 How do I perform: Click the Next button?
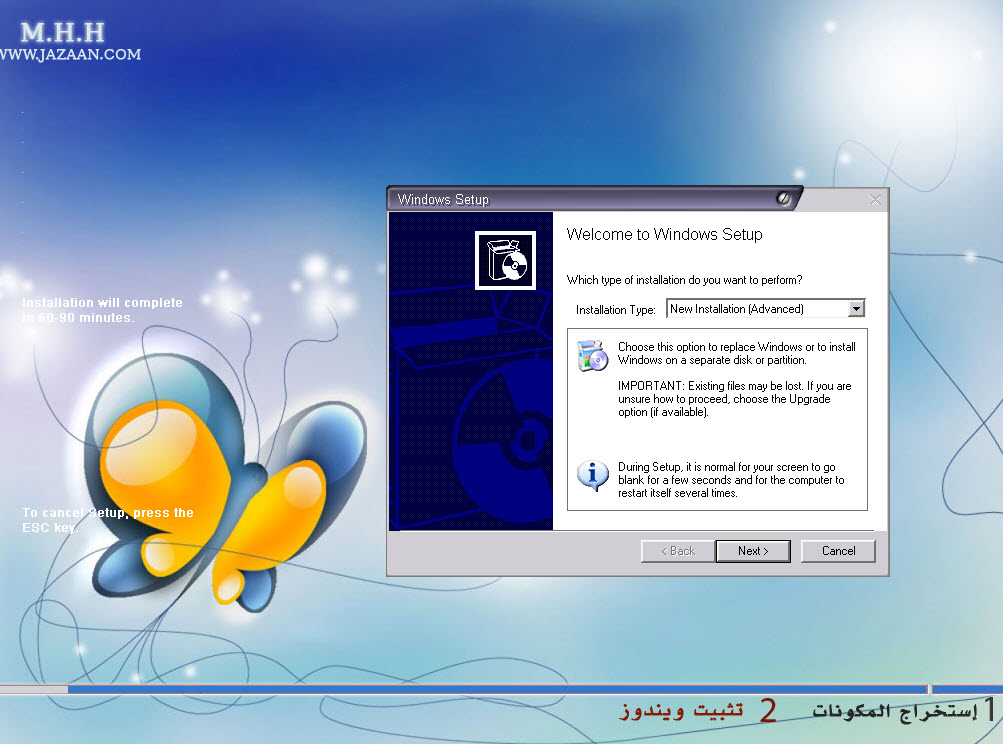[753, 551]
